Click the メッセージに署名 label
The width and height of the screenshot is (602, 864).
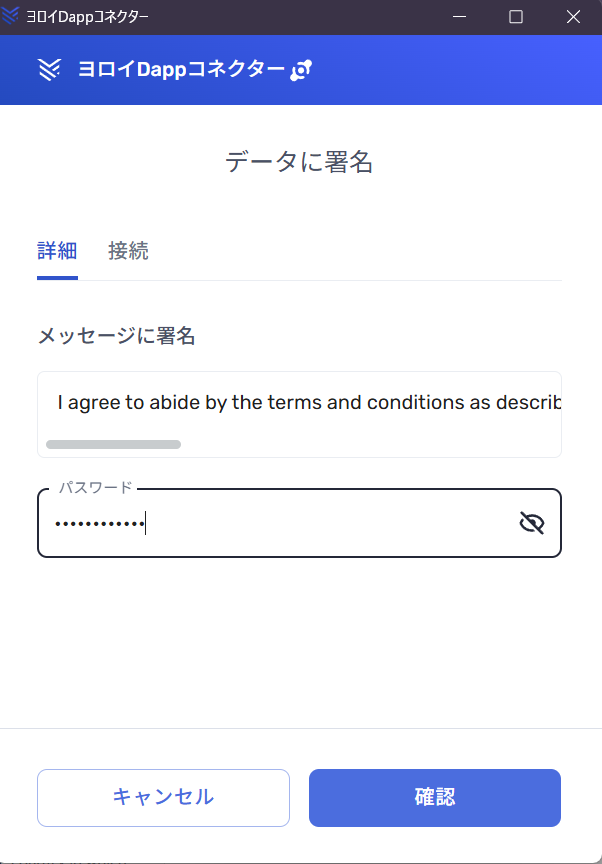tap(116, 336)
